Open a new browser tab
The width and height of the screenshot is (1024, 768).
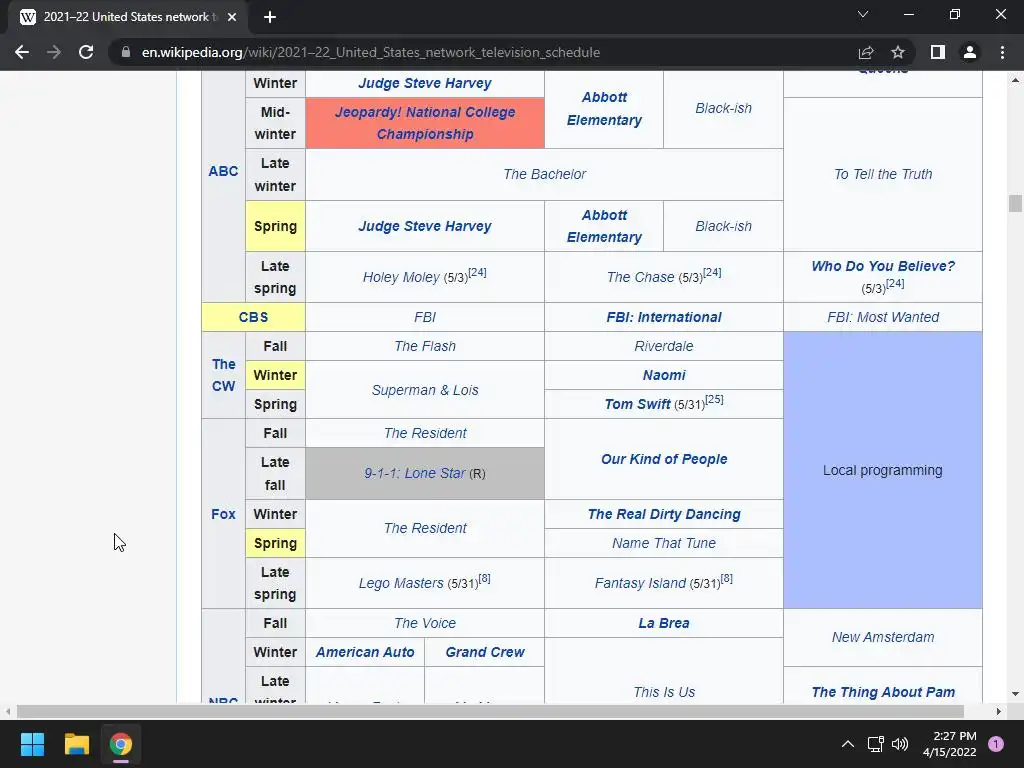point(270,17)
